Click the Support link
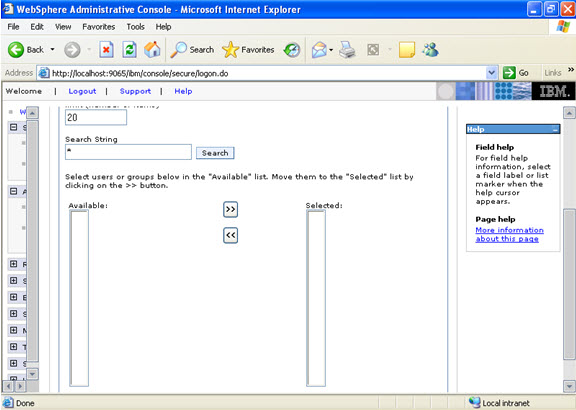 (x=135, y=91)
